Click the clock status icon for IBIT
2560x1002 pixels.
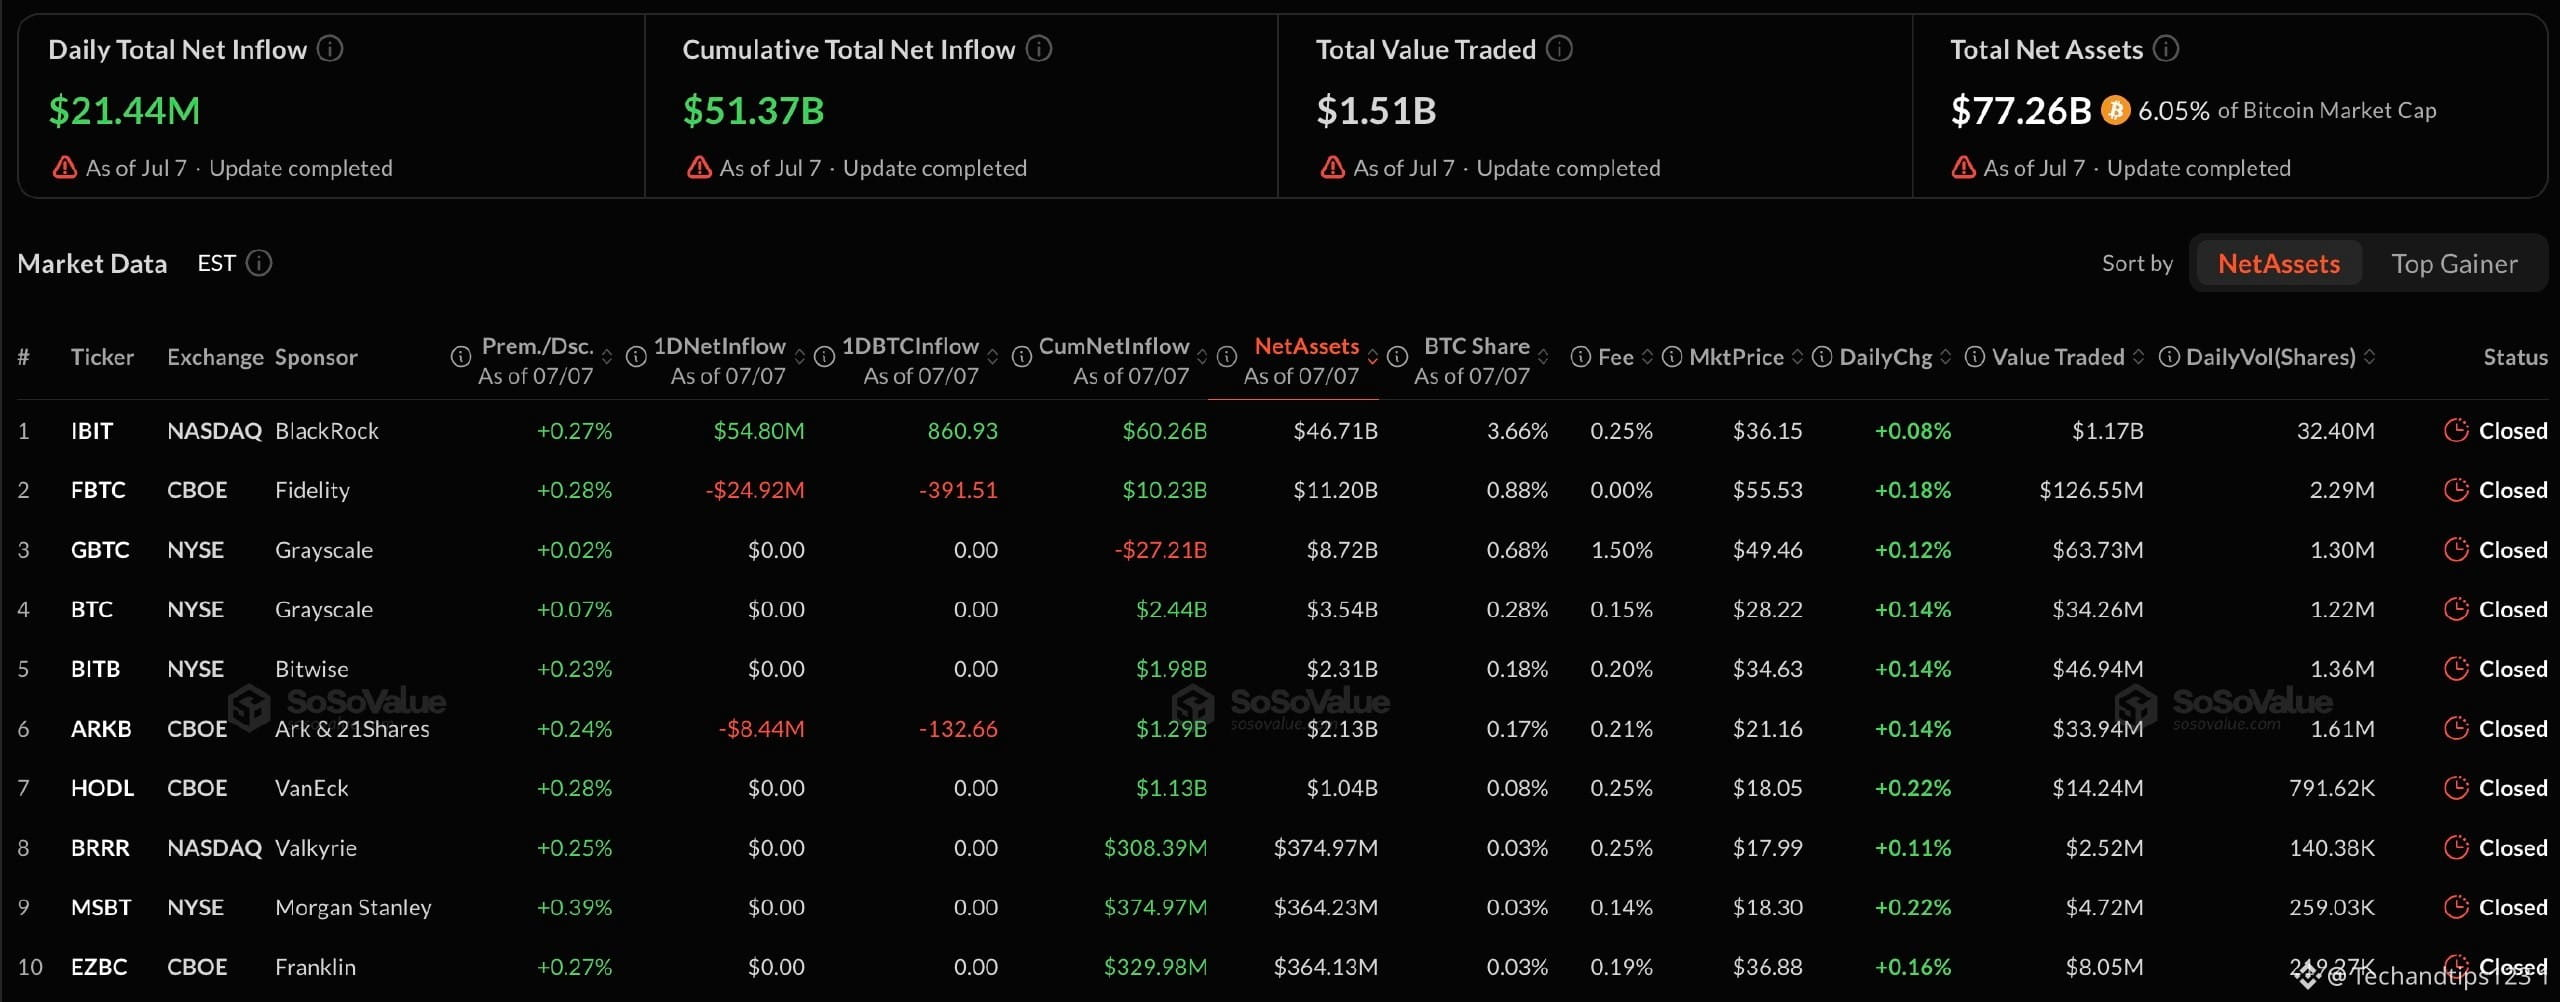tap(2456, 431)
